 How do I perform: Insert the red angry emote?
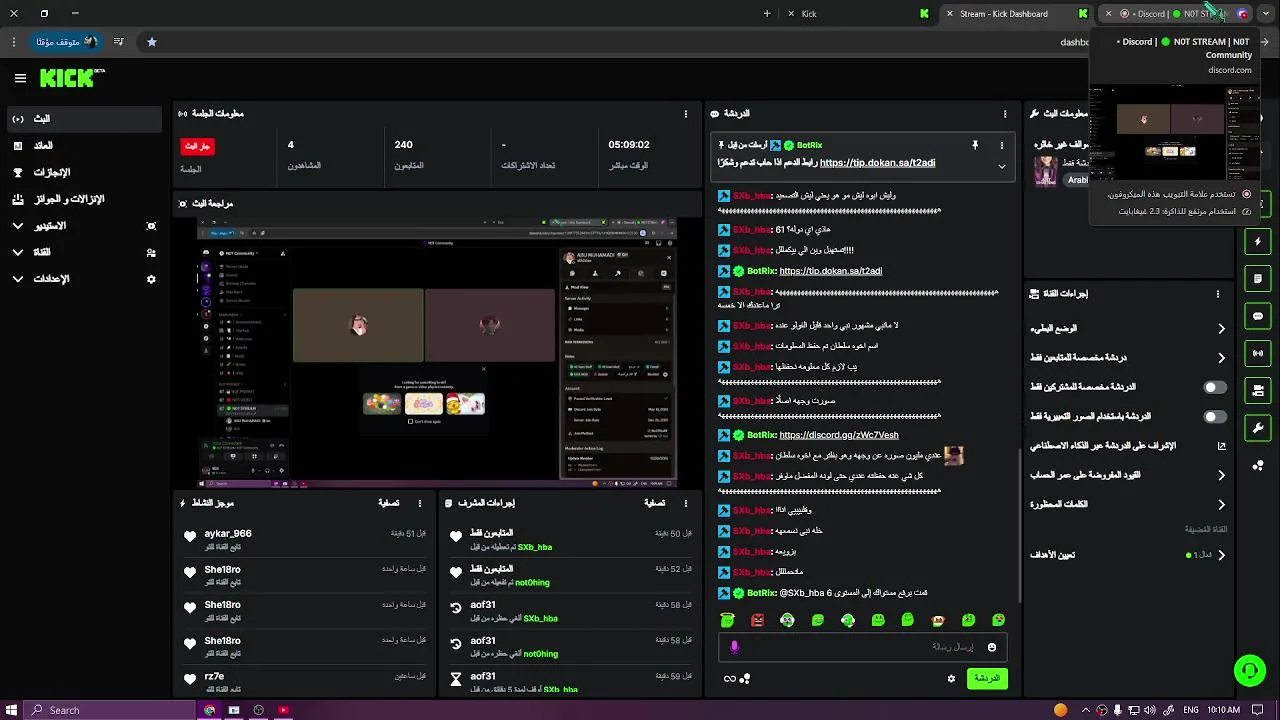click(x=758, y=620)
